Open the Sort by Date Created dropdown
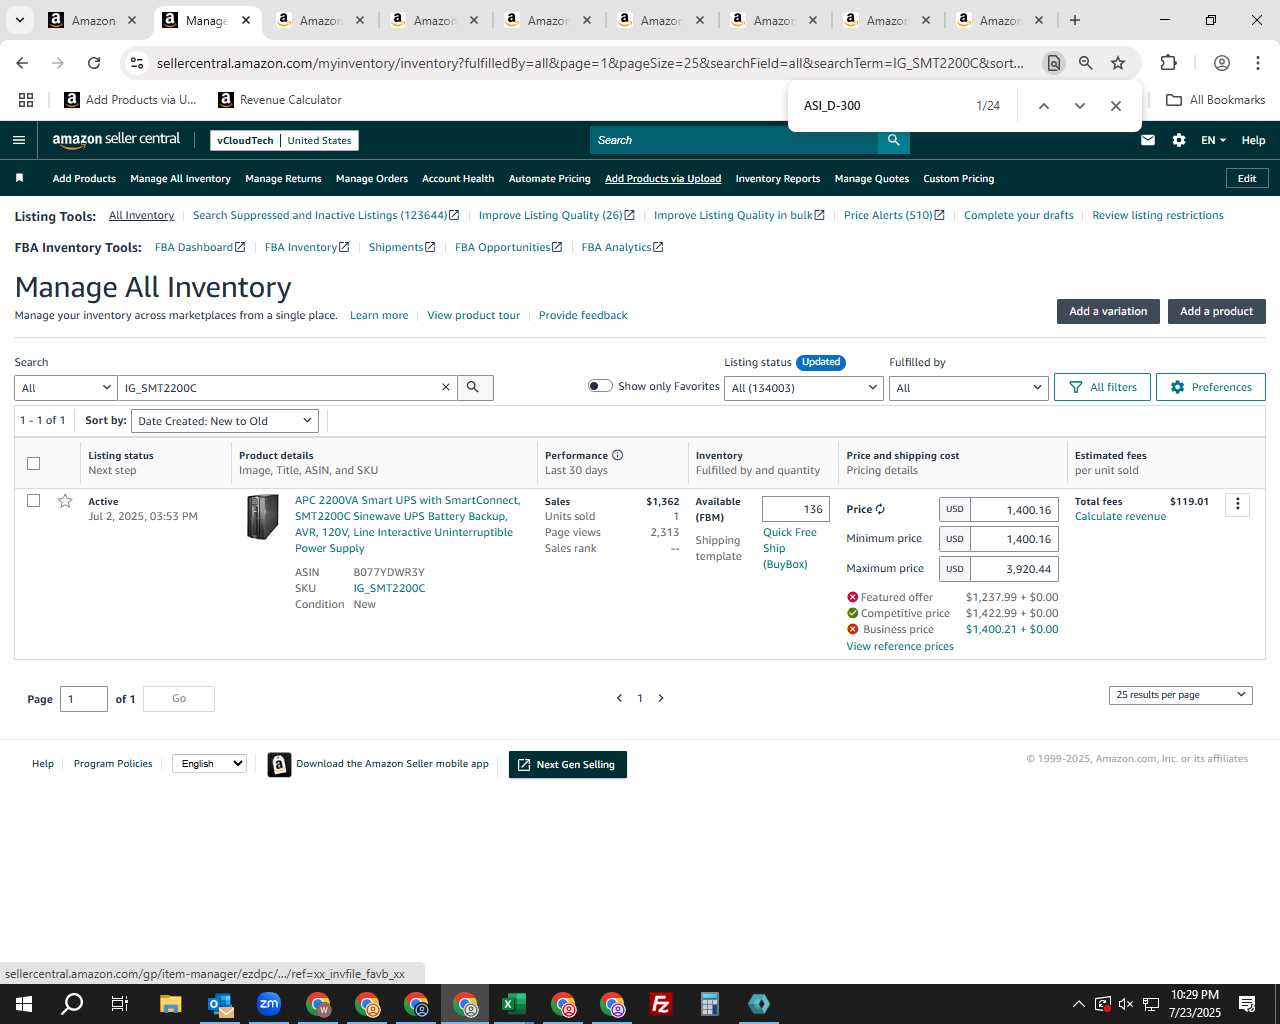The image size is (1280, 1024). pos(225,421)
